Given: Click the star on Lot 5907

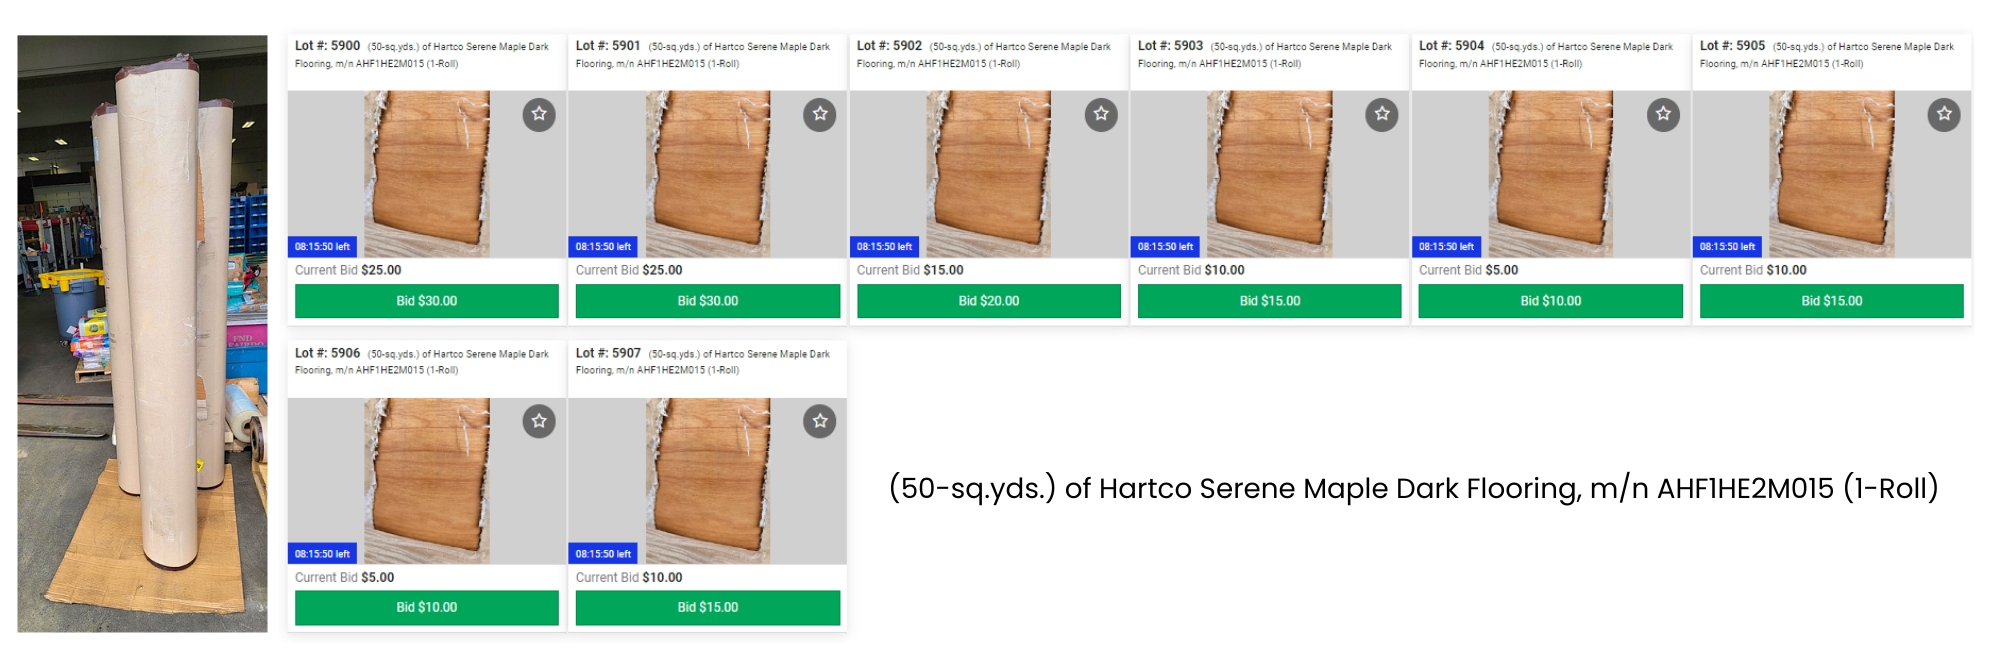Looking at the screenshot, I should (820, 421).
